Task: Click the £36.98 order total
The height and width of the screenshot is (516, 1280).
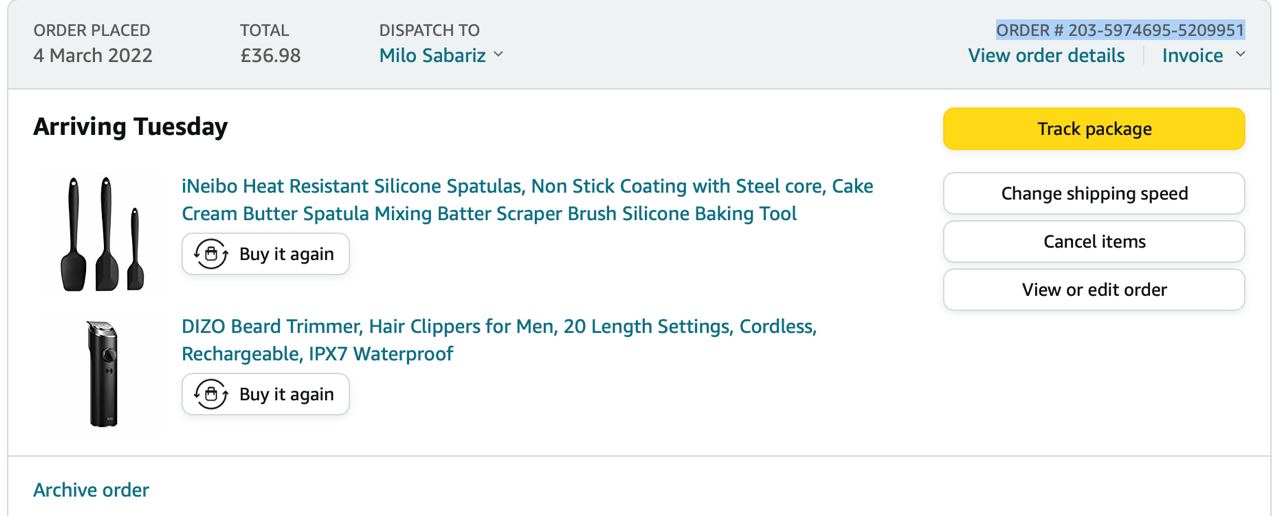Action: coord(264,55)
